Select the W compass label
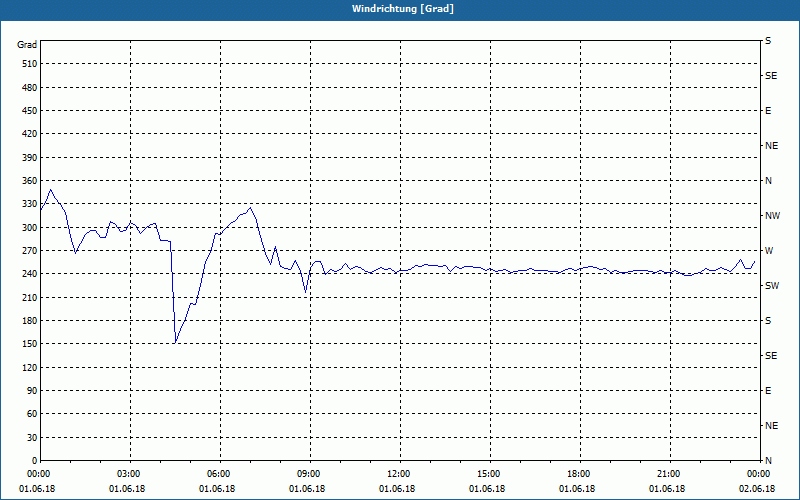This screenshot has width=800, height=500. coord(769,251)
